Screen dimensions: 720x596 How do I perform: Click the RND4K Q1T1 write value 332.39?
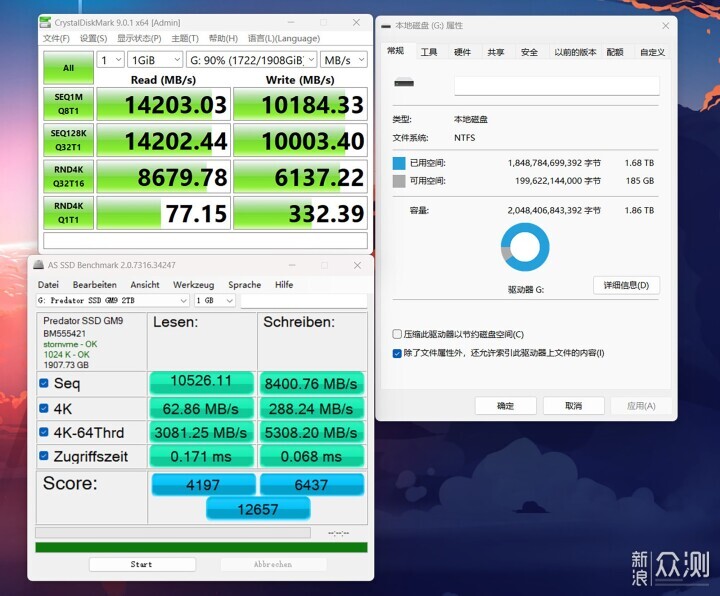300,213
